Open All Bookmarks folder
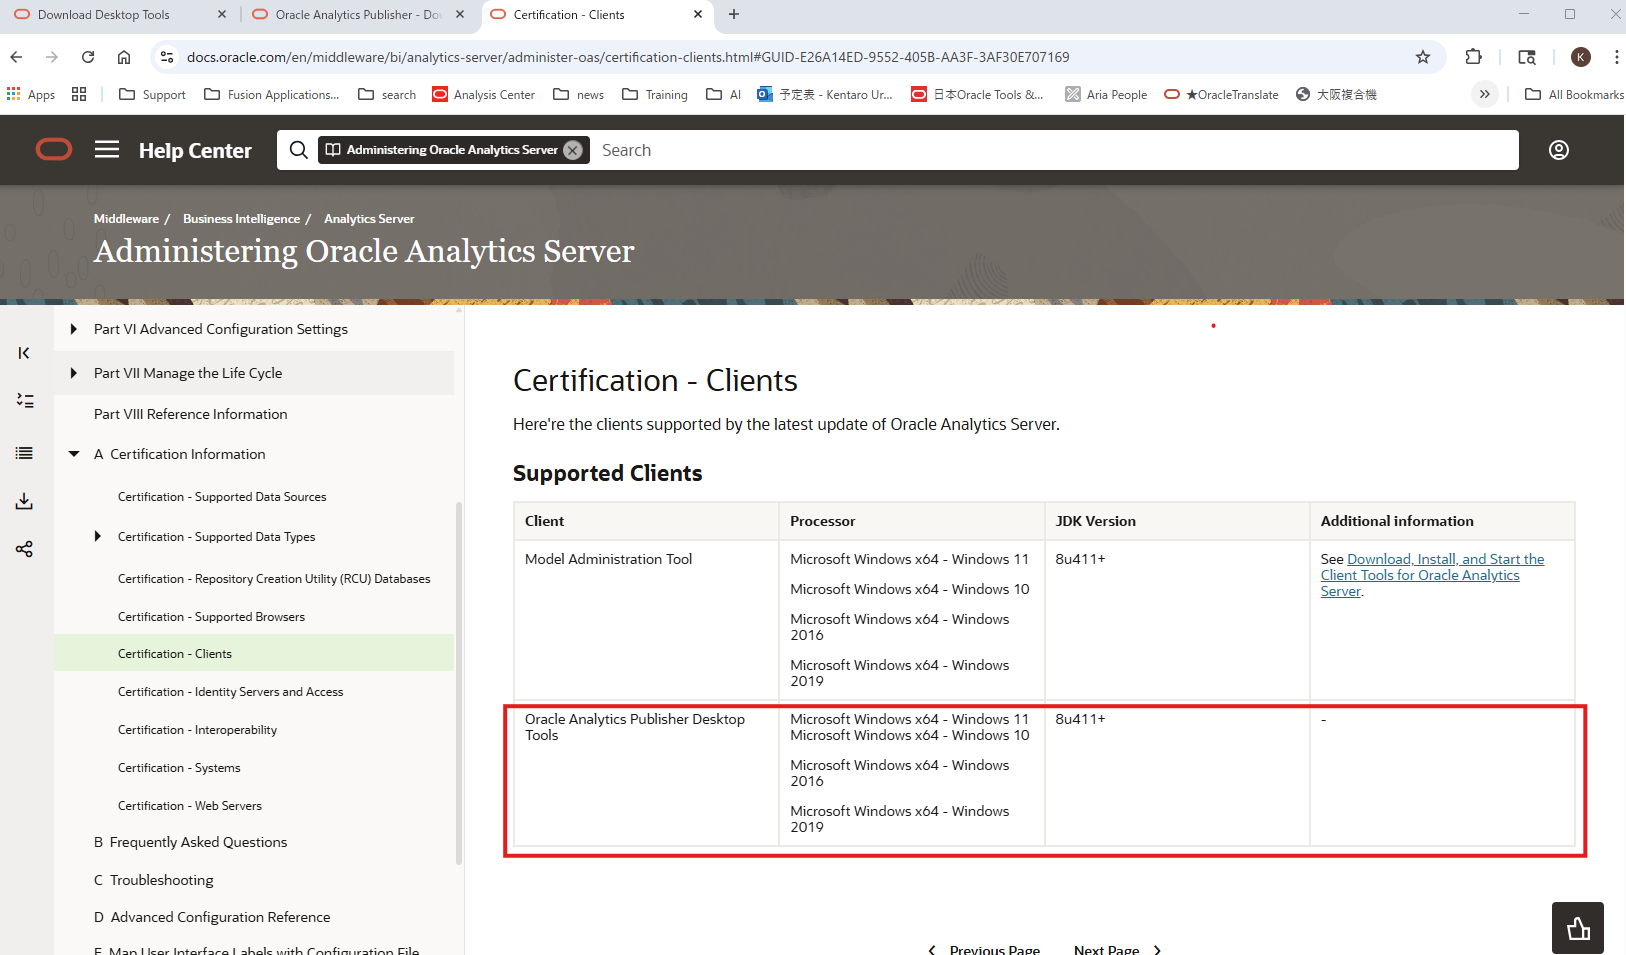Screen dimensions: 1626x955 1574,94
